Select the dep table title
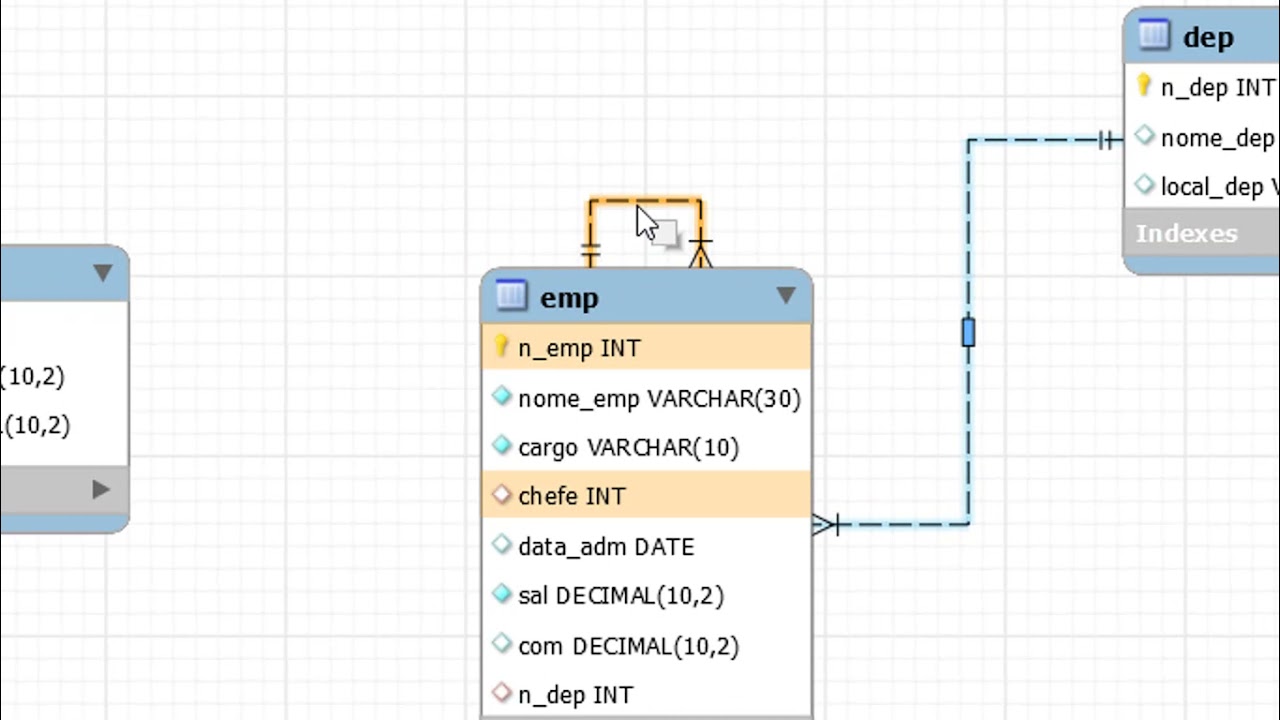This screenshot has width=1280, height=720. pos(1208,37)
